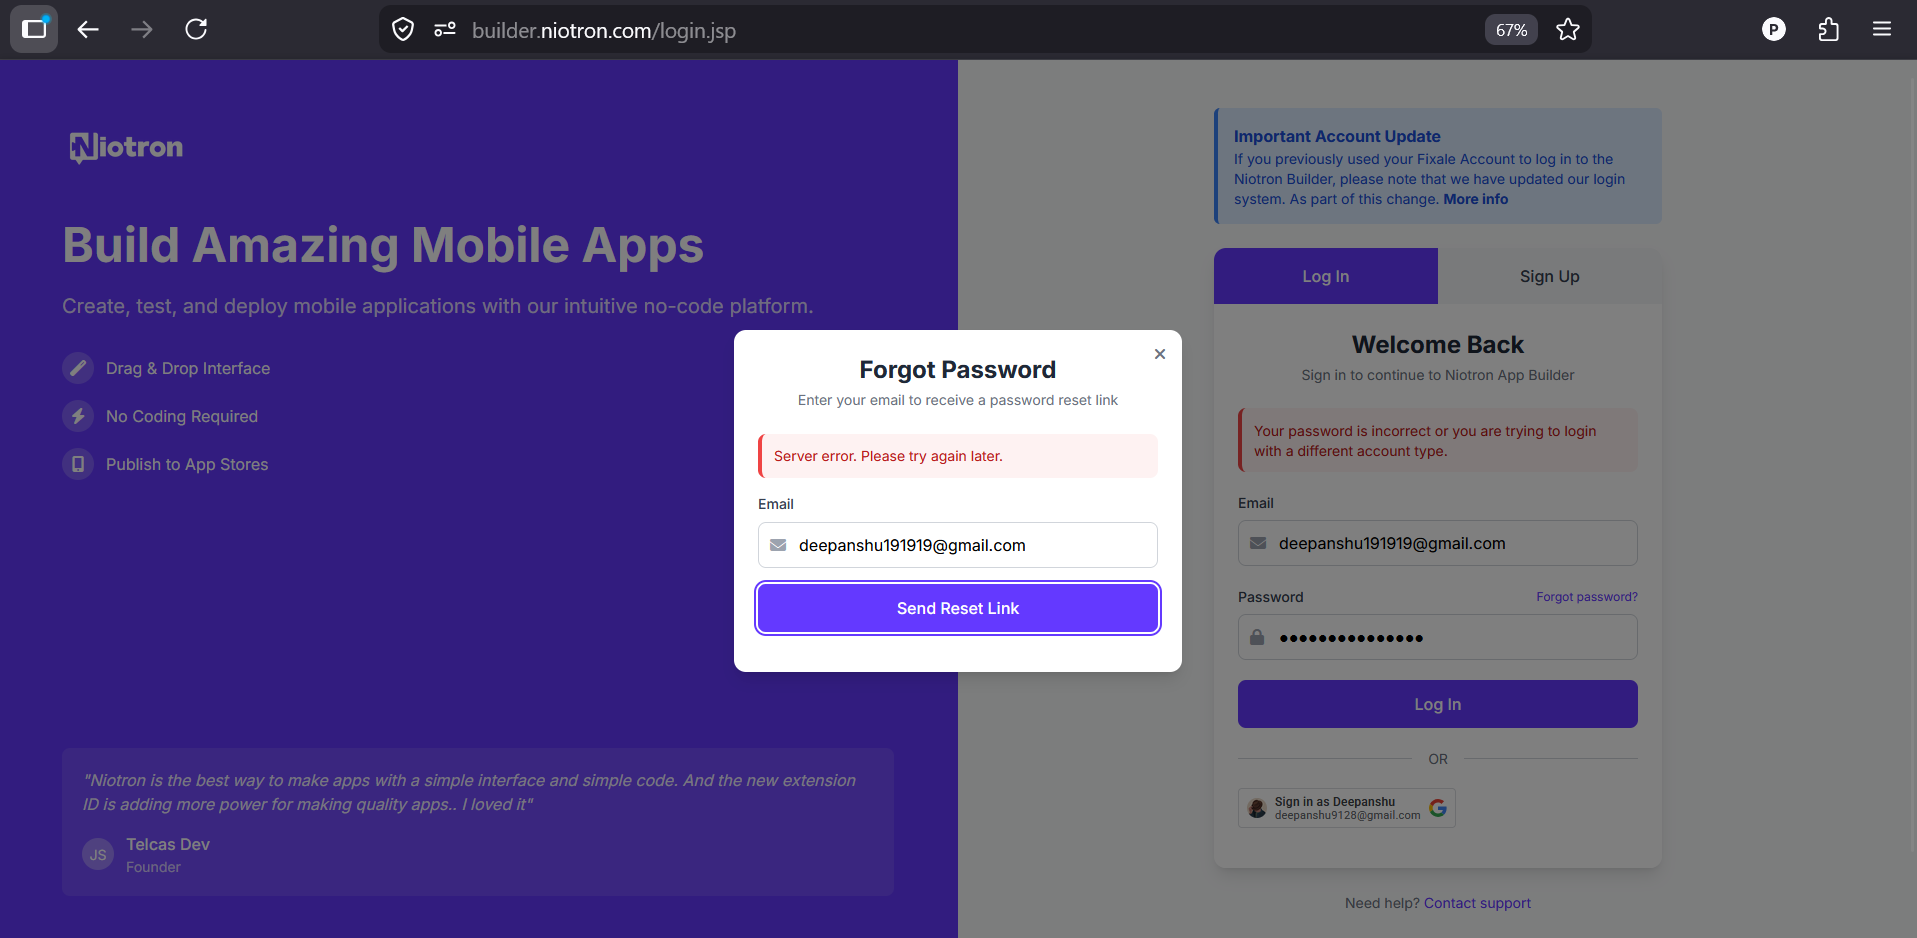Click the Send Reset Link button

(x=957, y=608)
